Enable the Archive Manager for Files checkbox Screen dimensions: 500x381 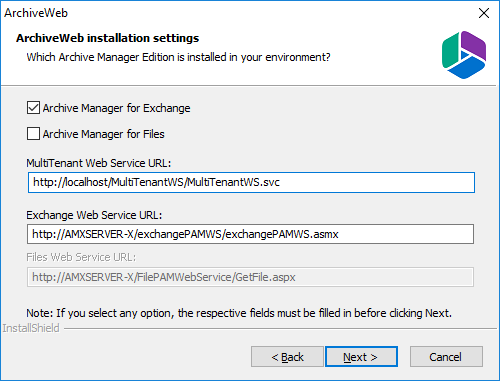(33, 134)
